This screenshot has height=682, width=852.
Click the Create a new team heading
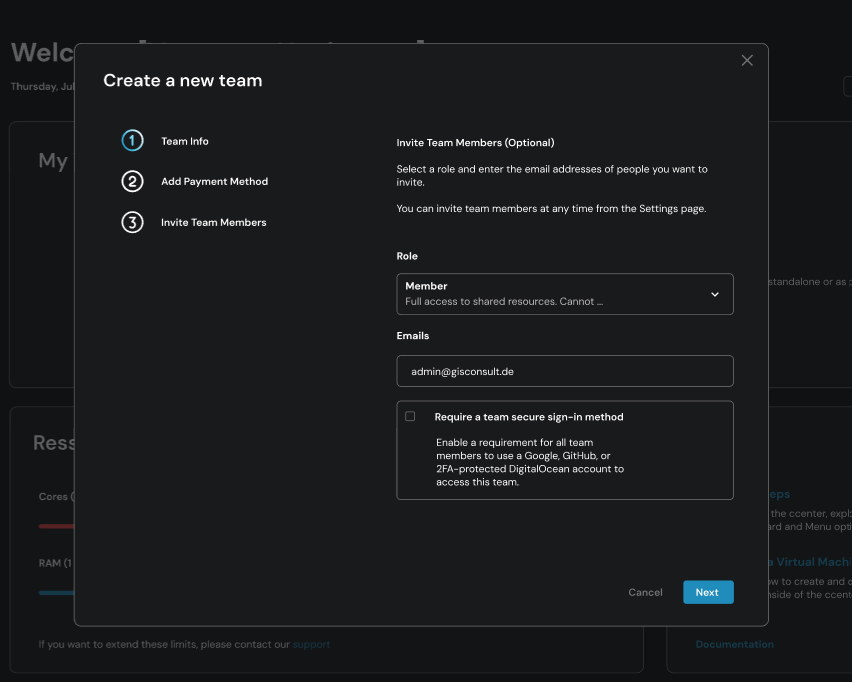tap(183, 81)
